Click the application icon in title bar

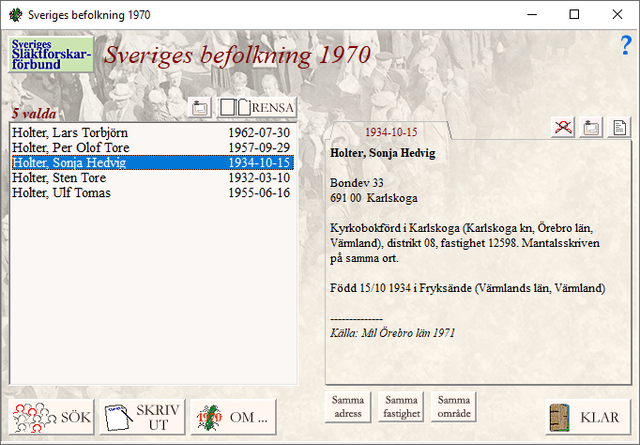[x=16, y=15]
